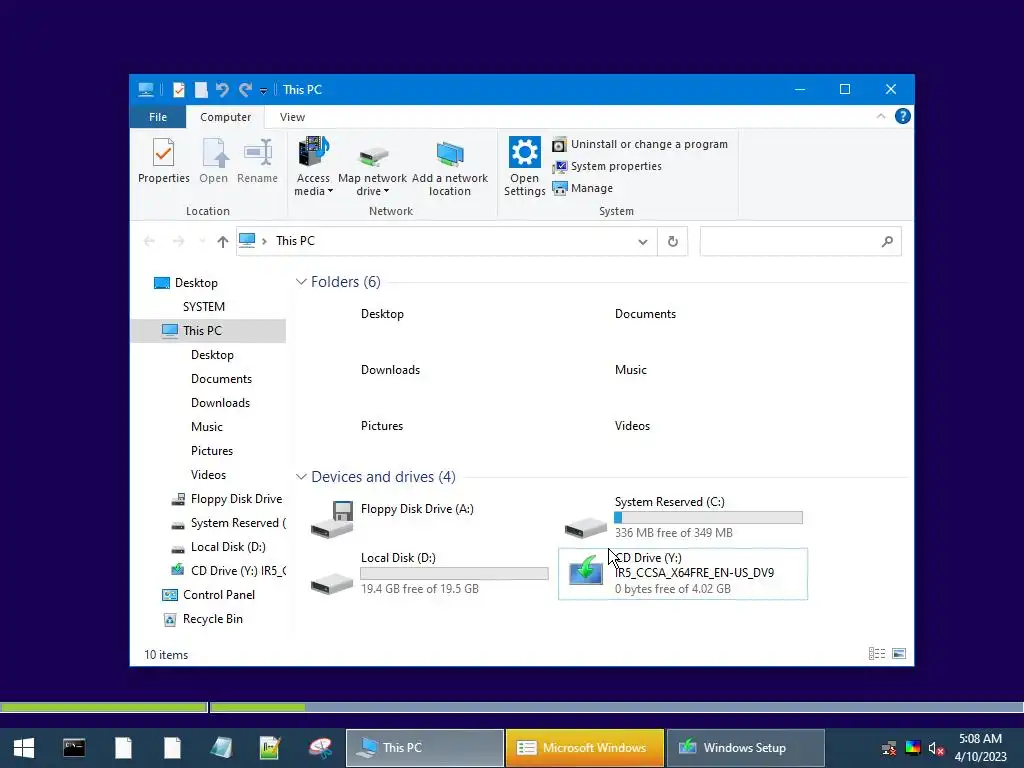
Task: Click the This PC taskbar button
Action: [424, 748]
